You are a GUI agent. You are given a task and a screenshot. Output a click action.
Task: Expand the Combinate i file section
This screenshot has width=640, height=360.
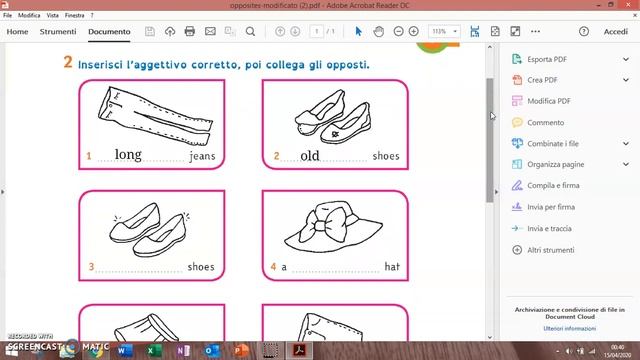click(626, 144)
